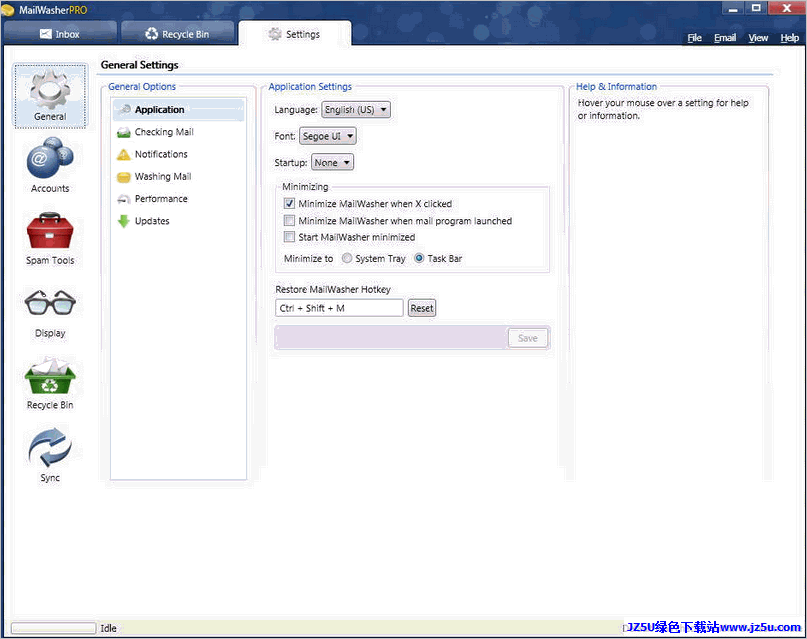Open the File menu
The image size is (807, 639).
coord(694,38)
